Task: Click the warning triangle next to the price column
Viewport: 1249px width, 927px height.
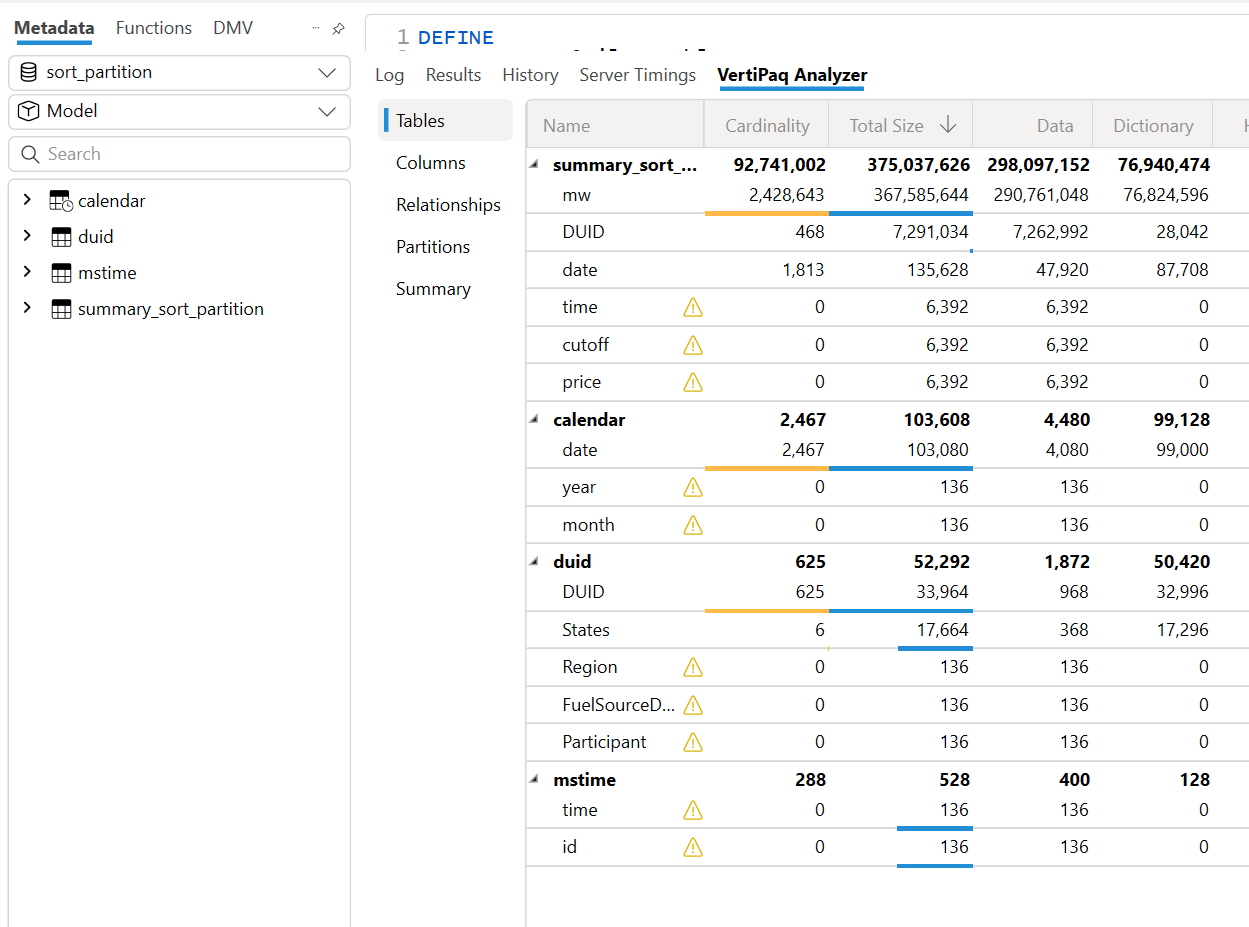Action: 692,381
